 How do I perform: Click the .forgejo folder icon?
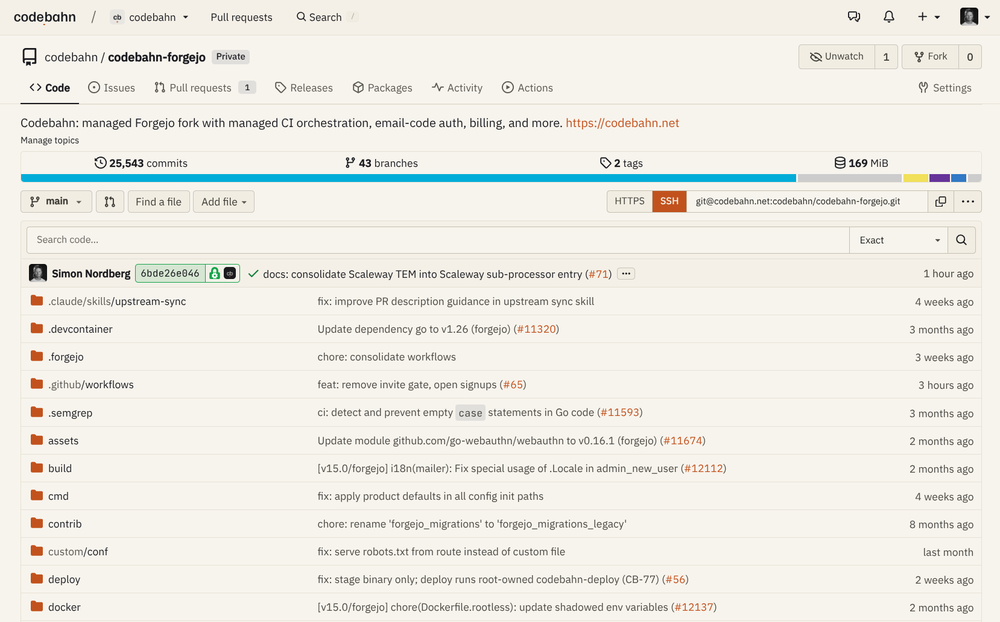(37, 356)
